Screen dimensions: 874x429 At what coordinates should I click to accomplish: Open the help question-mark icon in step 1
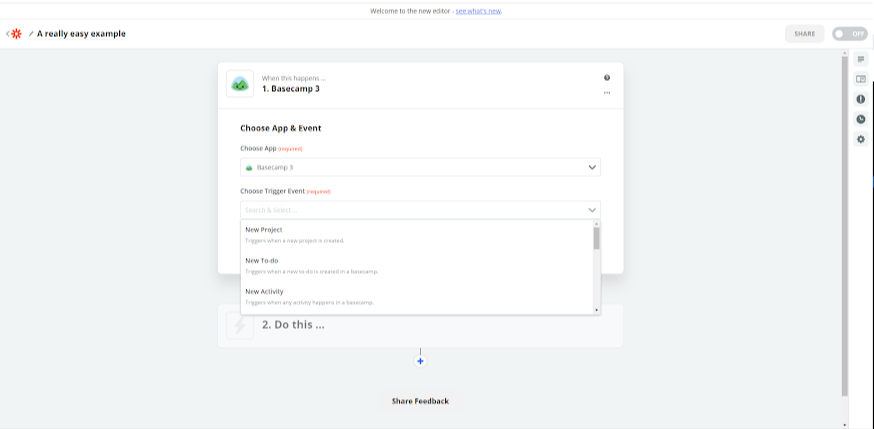pos(607,78)
